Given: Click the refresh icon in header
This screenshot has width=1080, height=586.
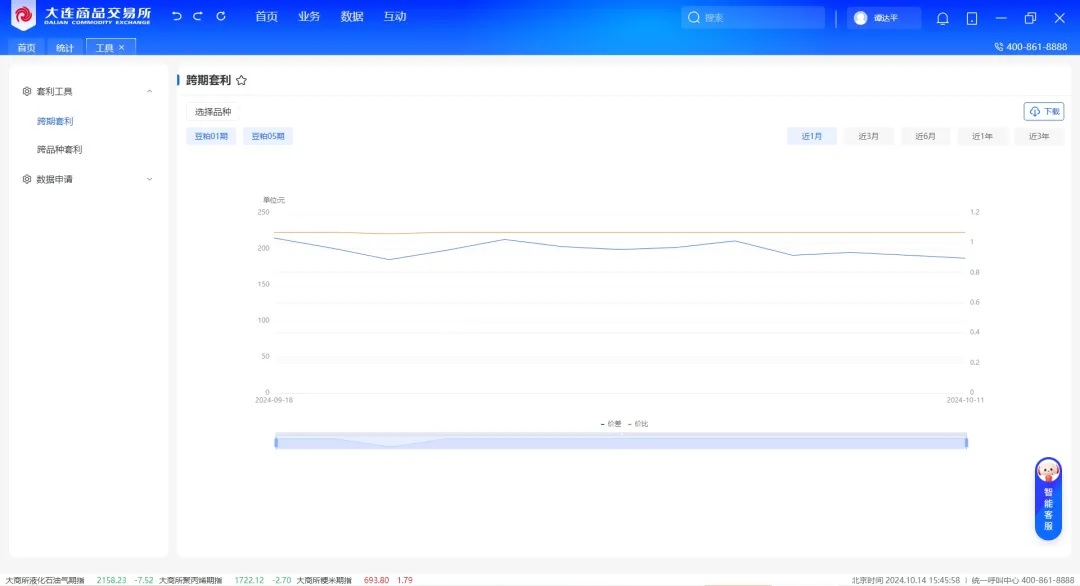Looking at the screenshot, I should [221, 17].
